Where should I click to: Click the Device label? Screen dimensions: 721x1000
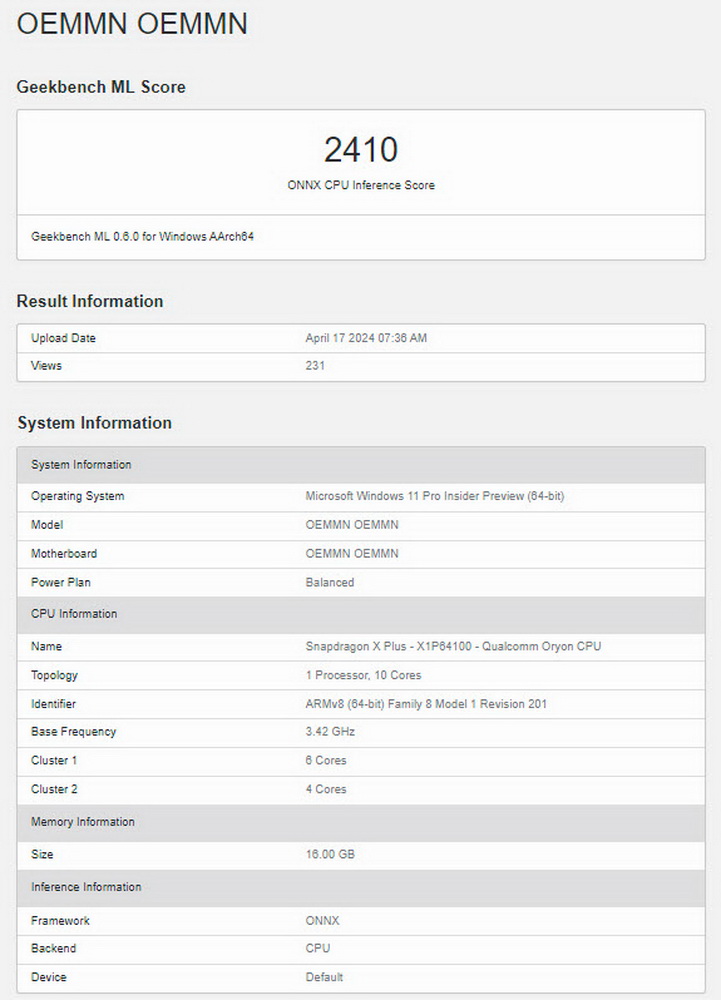pos(48,977)
